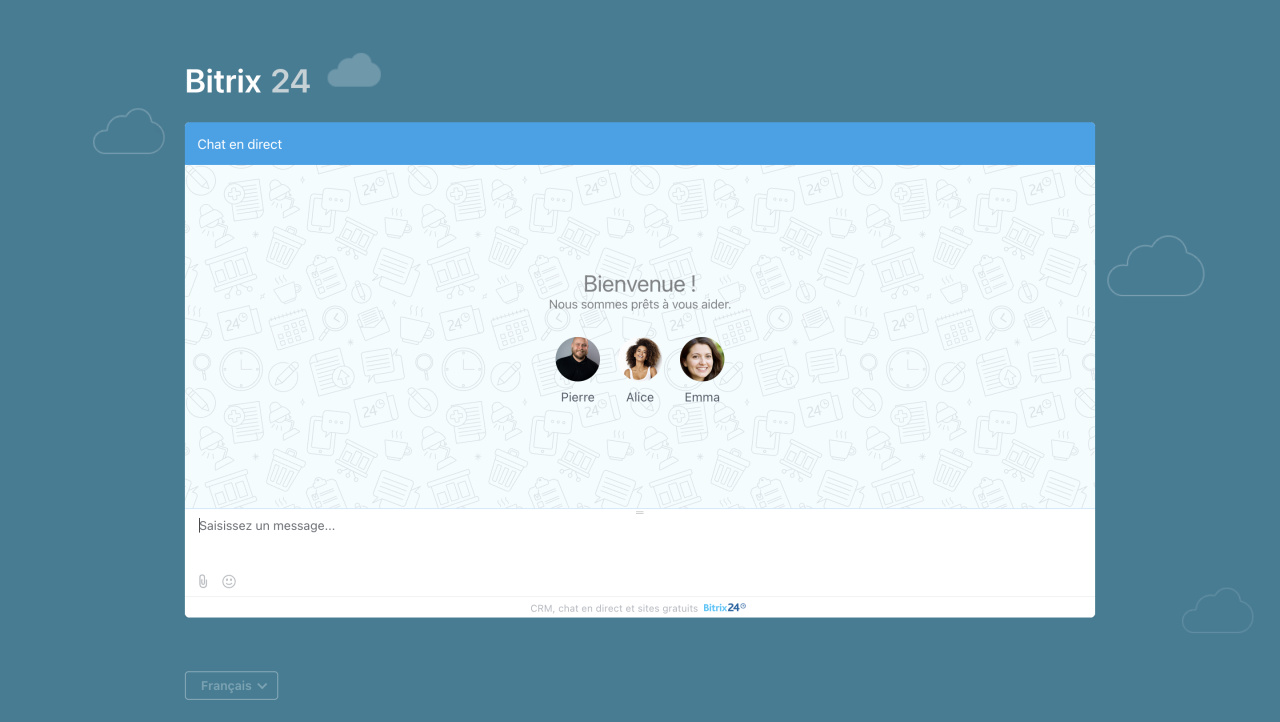The width and height of the screenshot is (1280, 722).
Task: Click the Bienvenue ! welcome heading
Action: 640,284
